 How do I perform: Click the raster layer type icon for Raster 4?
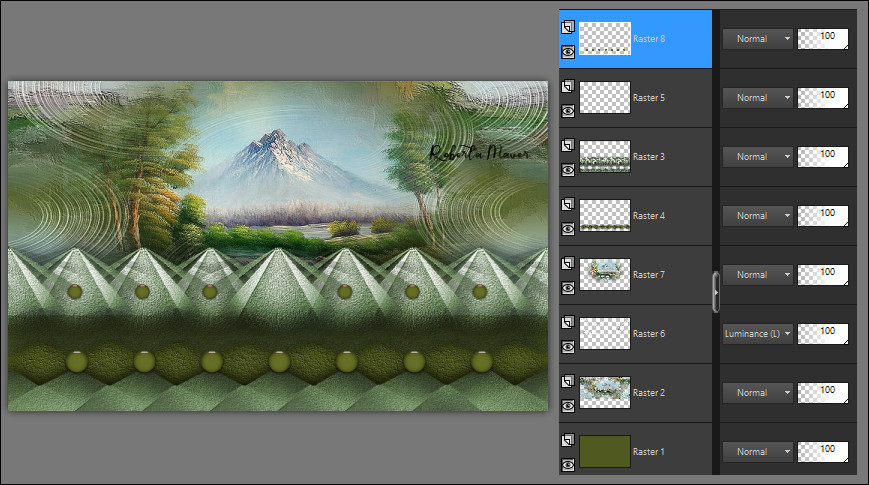[x=568, y=204]
